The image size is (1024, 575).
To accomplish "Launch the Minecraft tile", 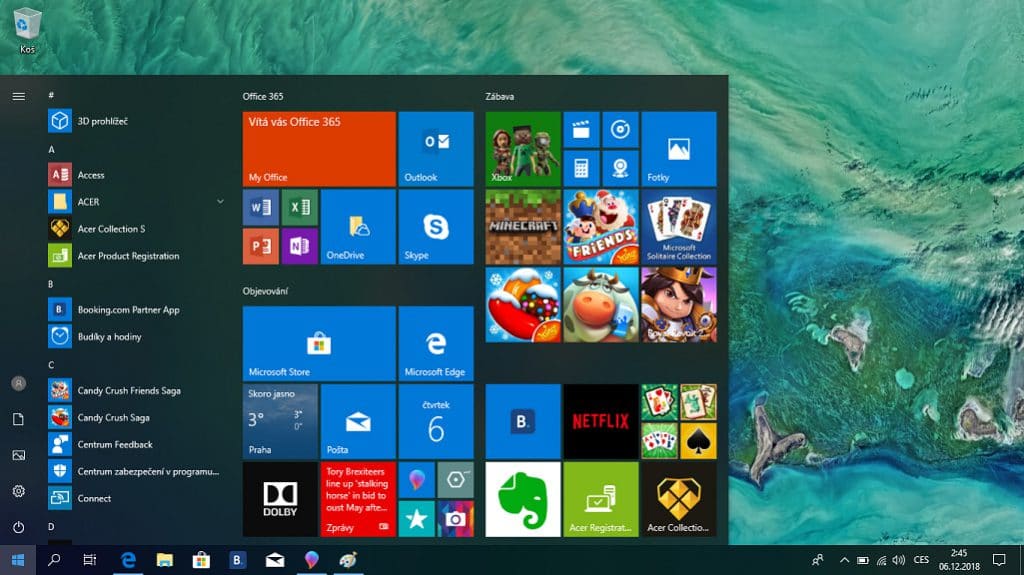I will point(523,227).
